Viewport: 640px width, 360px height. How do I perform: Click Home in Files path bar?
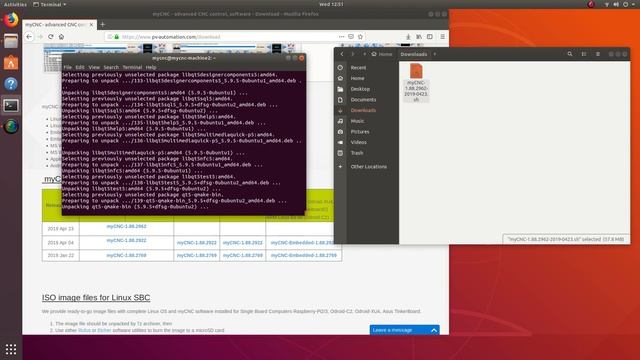click(382, 54)
